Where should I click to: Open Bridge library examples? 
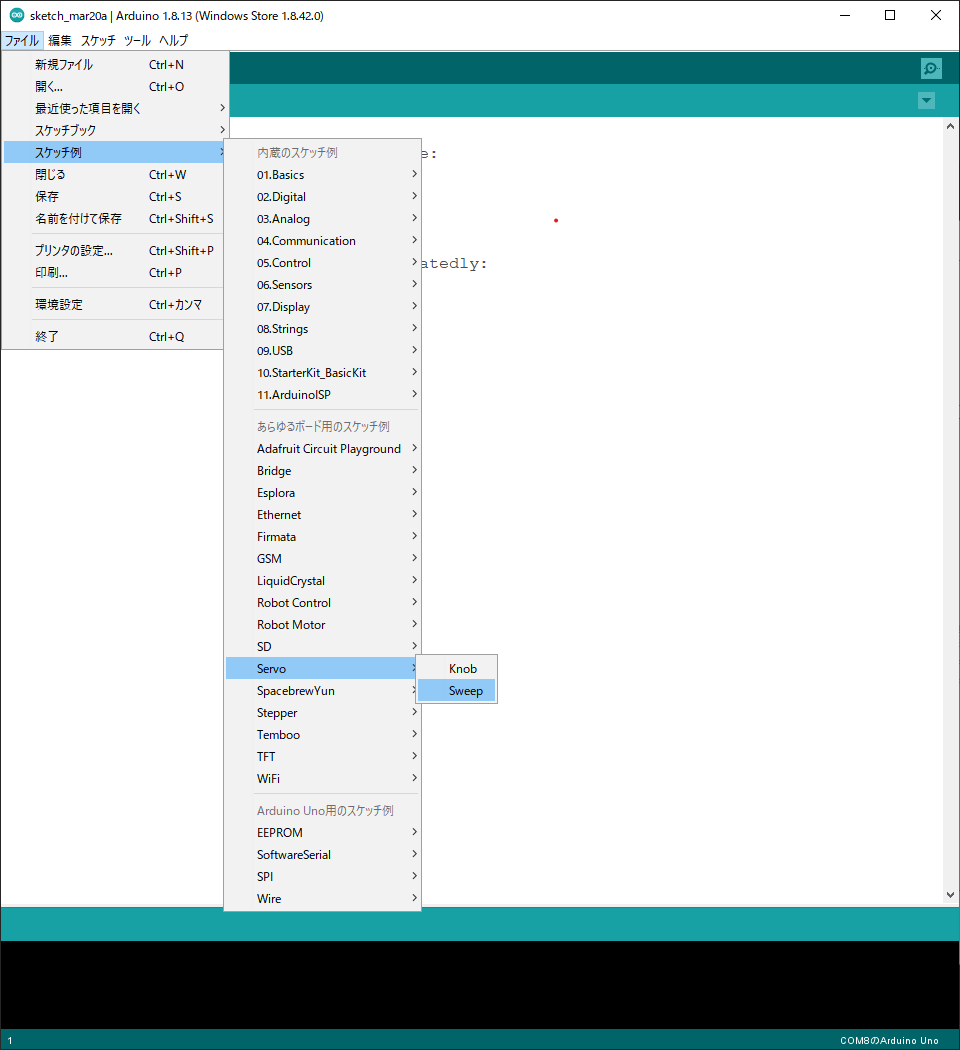(323, 471)
